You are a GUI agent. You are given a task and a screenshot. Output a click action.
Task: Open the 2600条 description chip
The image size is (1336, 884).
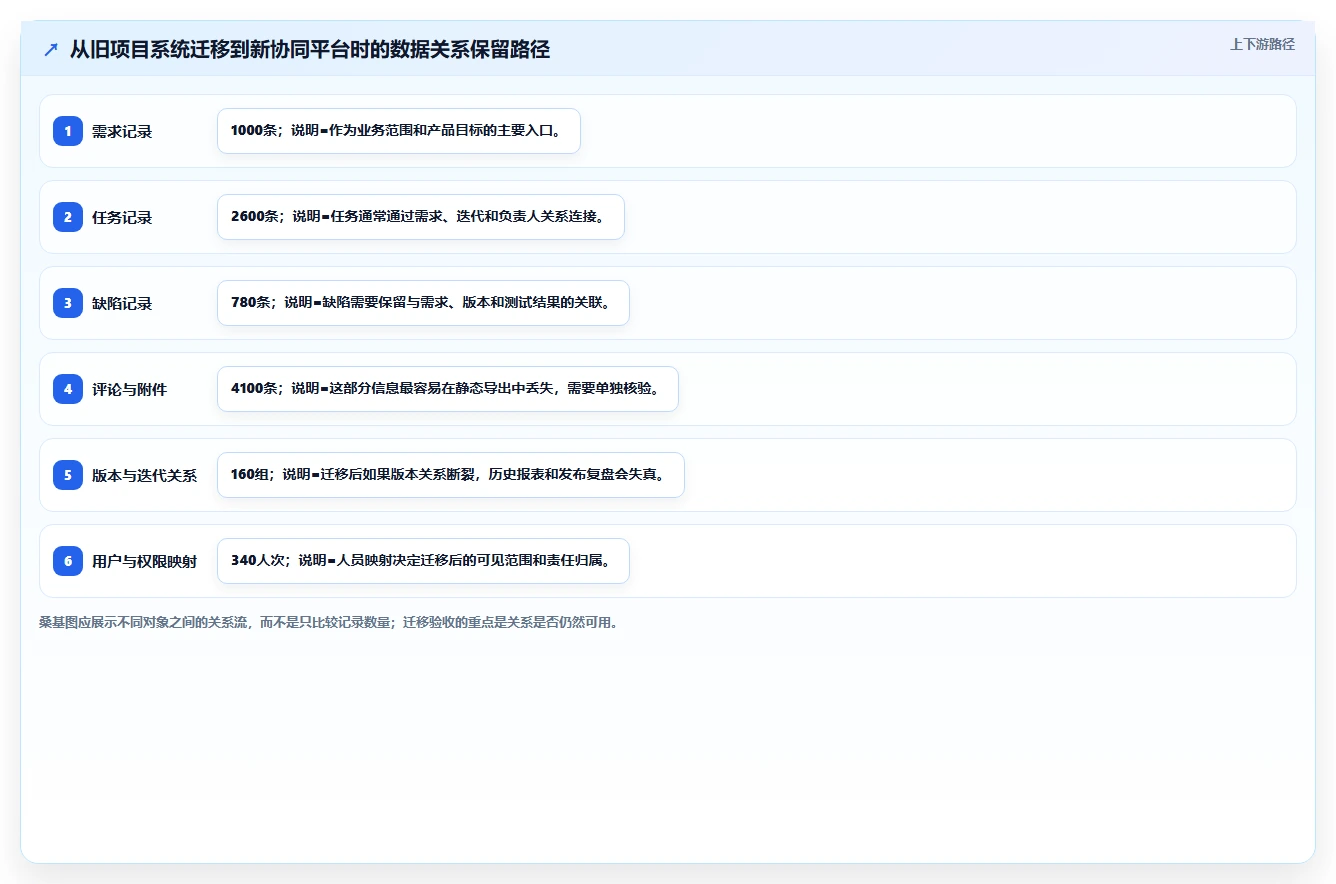(x=421, y=217)
